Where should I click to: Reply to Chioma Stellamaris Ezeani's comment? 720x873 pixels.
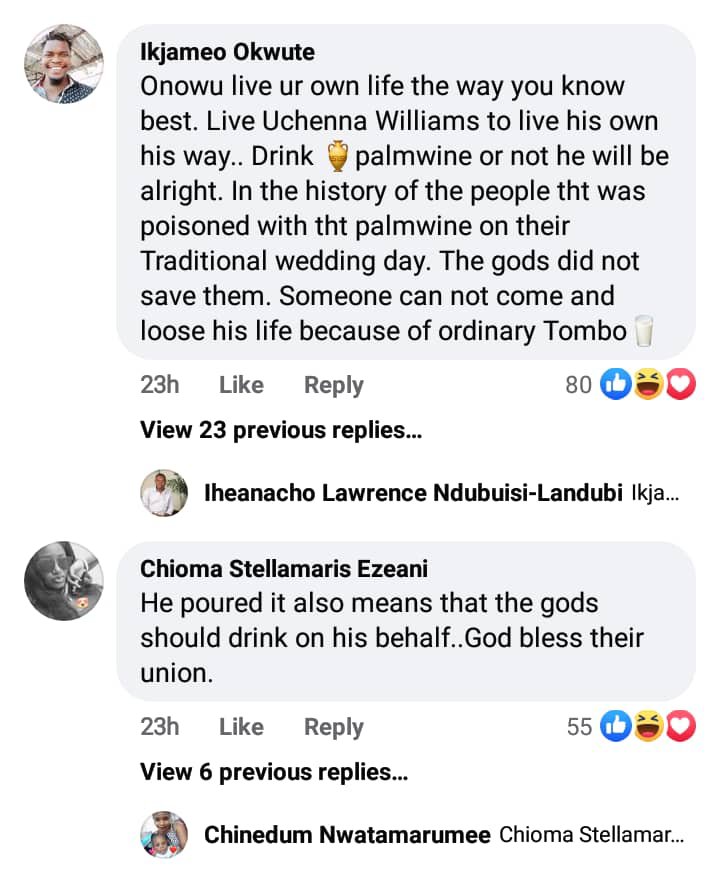tap(334, 727)
